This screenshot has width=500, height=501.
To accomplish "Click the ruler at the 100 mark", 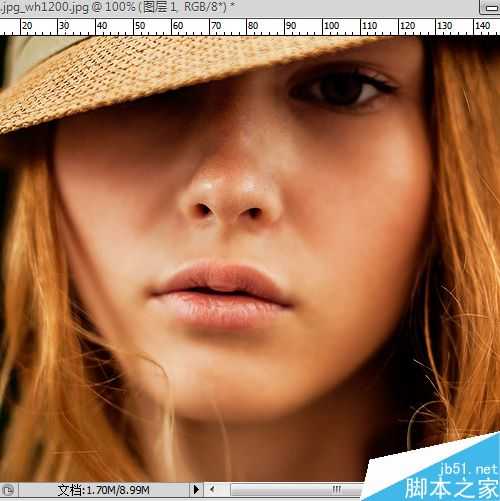I will (332, 26).
